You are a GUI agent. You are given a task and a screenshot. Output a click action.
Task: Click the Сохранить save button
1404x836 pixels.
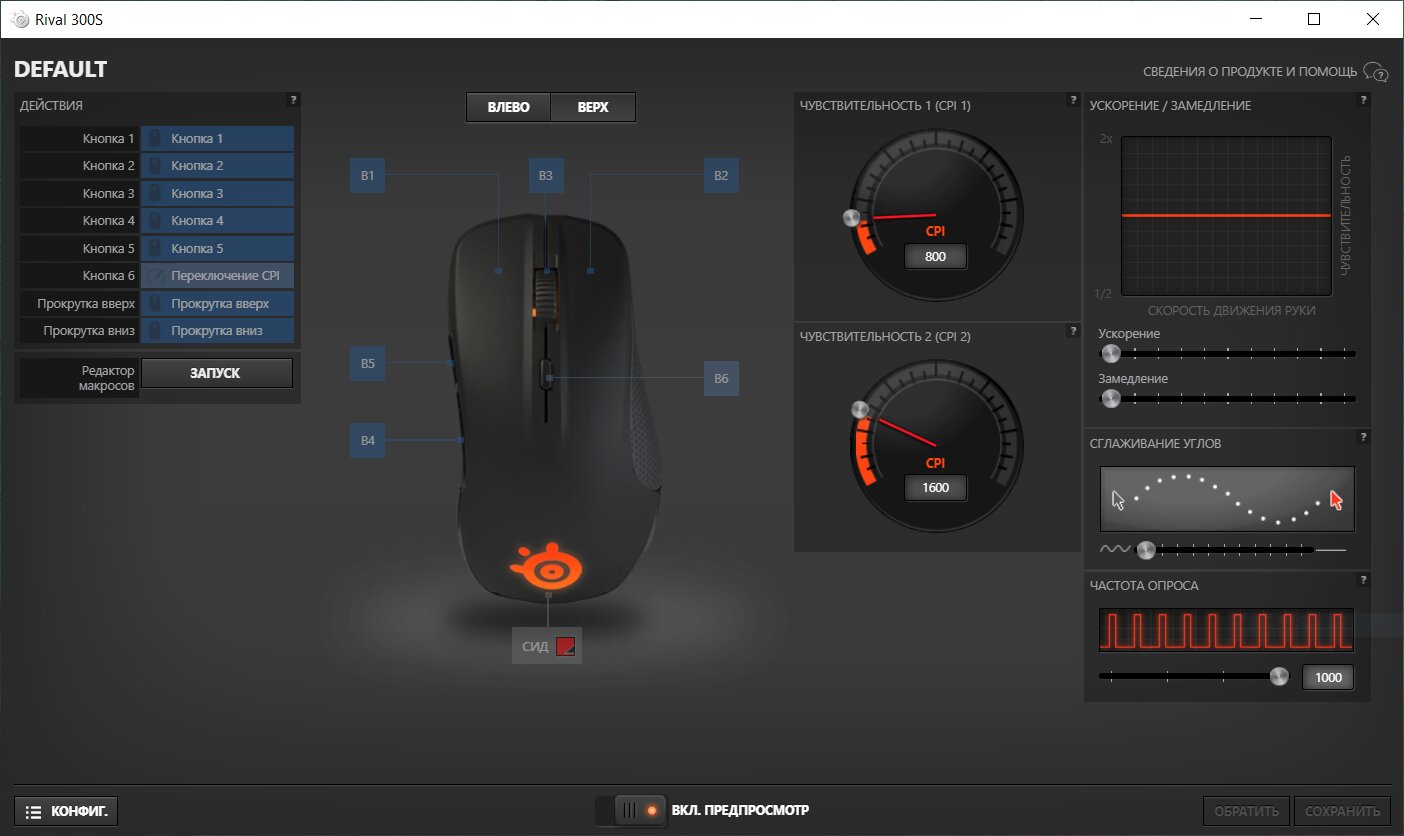pyautogui.click(x=1342, y=811)
